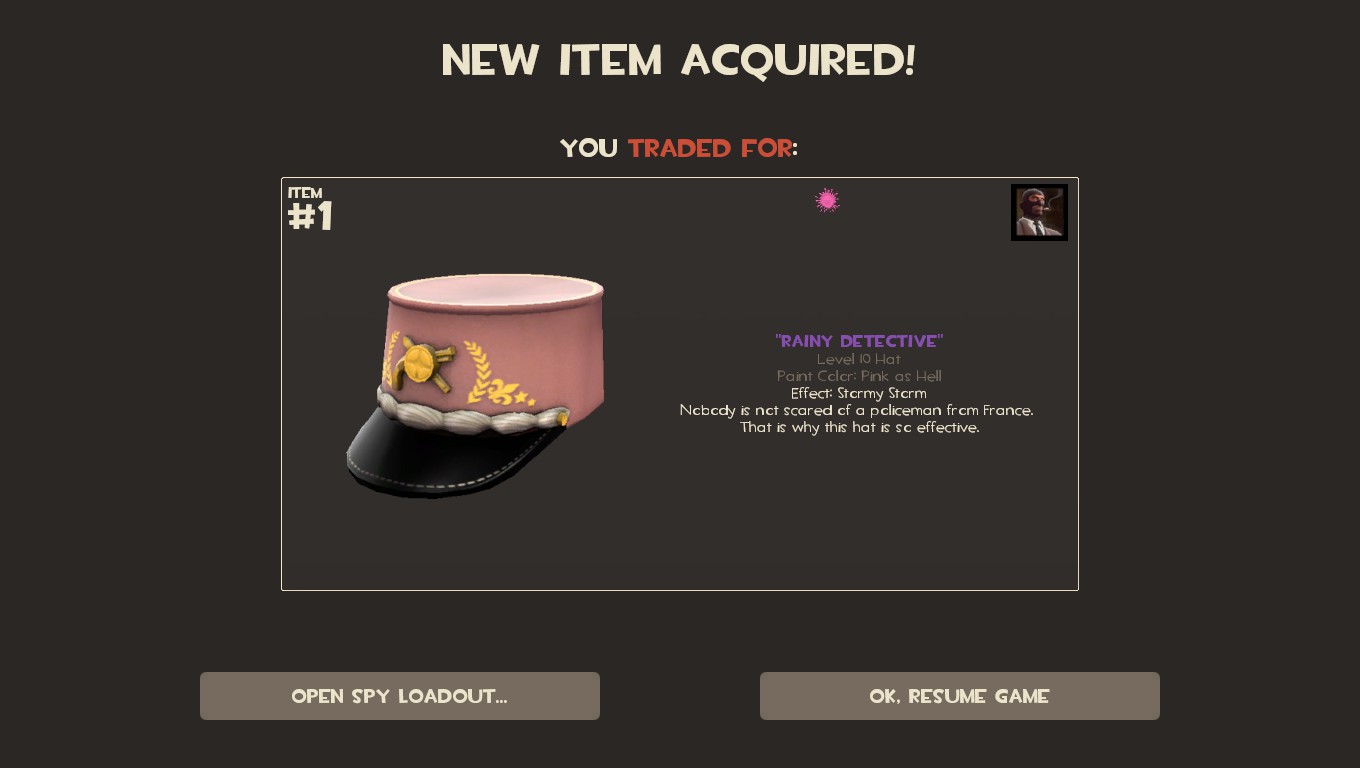The image size is (1360, 768).
Task: Click the pink flat top of hat
Action: tap(496, 290)
